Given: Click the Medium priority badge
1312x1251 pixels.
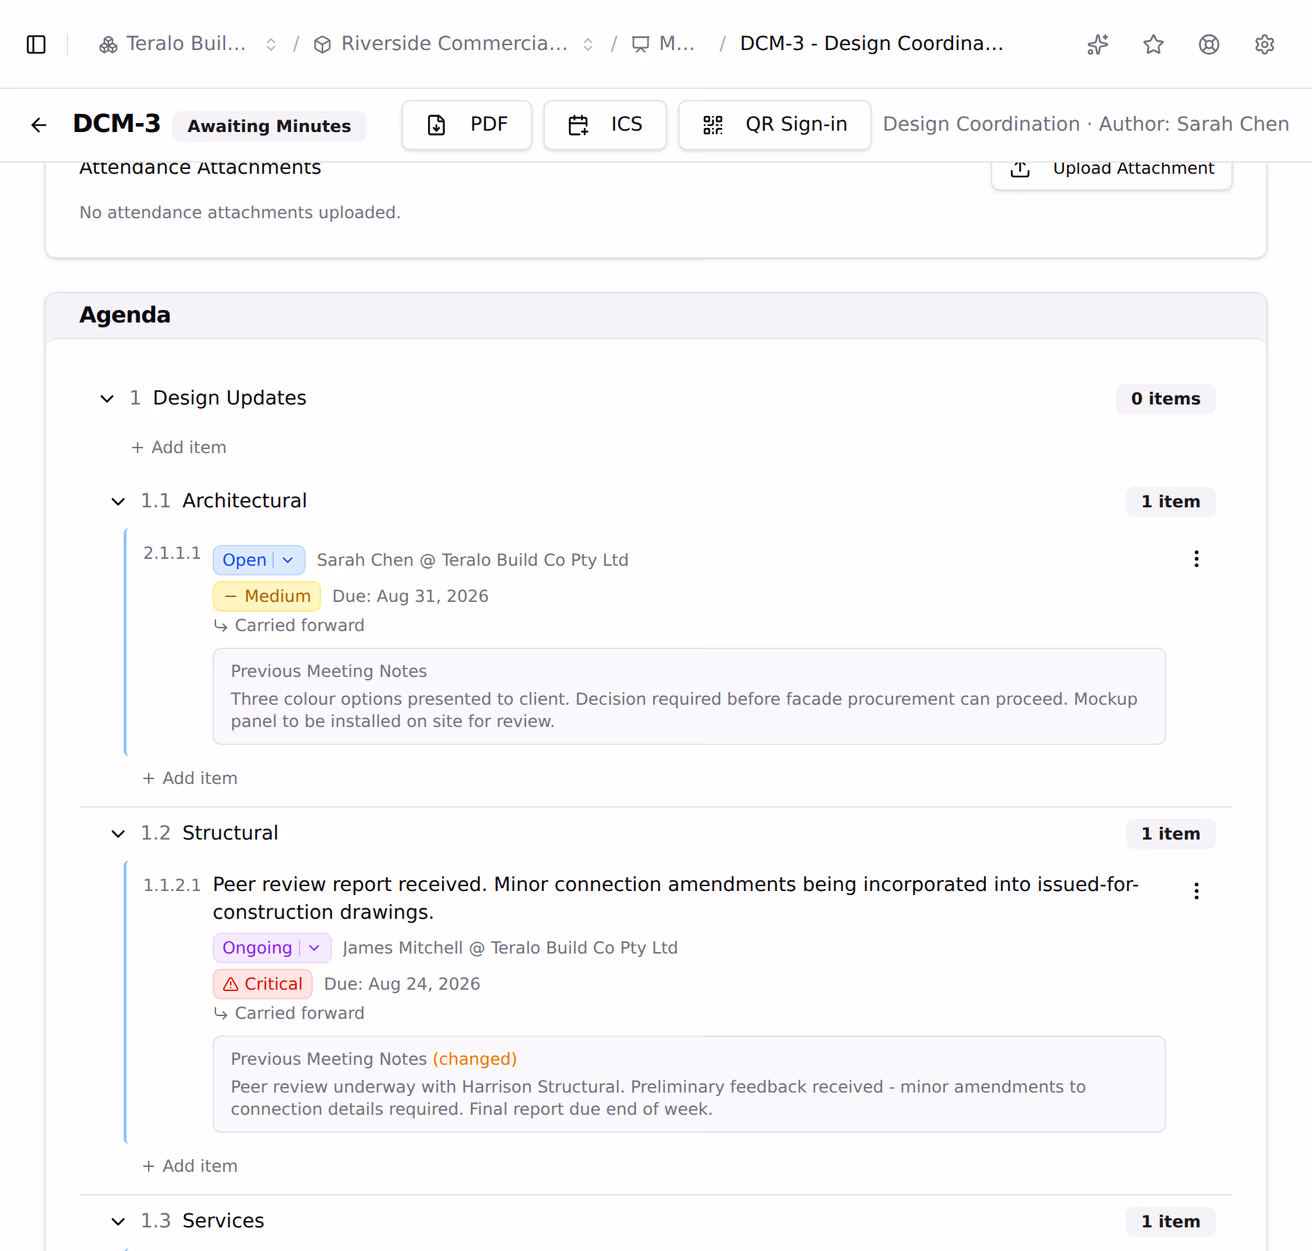Looking at the screenshot, I should 267,596.
